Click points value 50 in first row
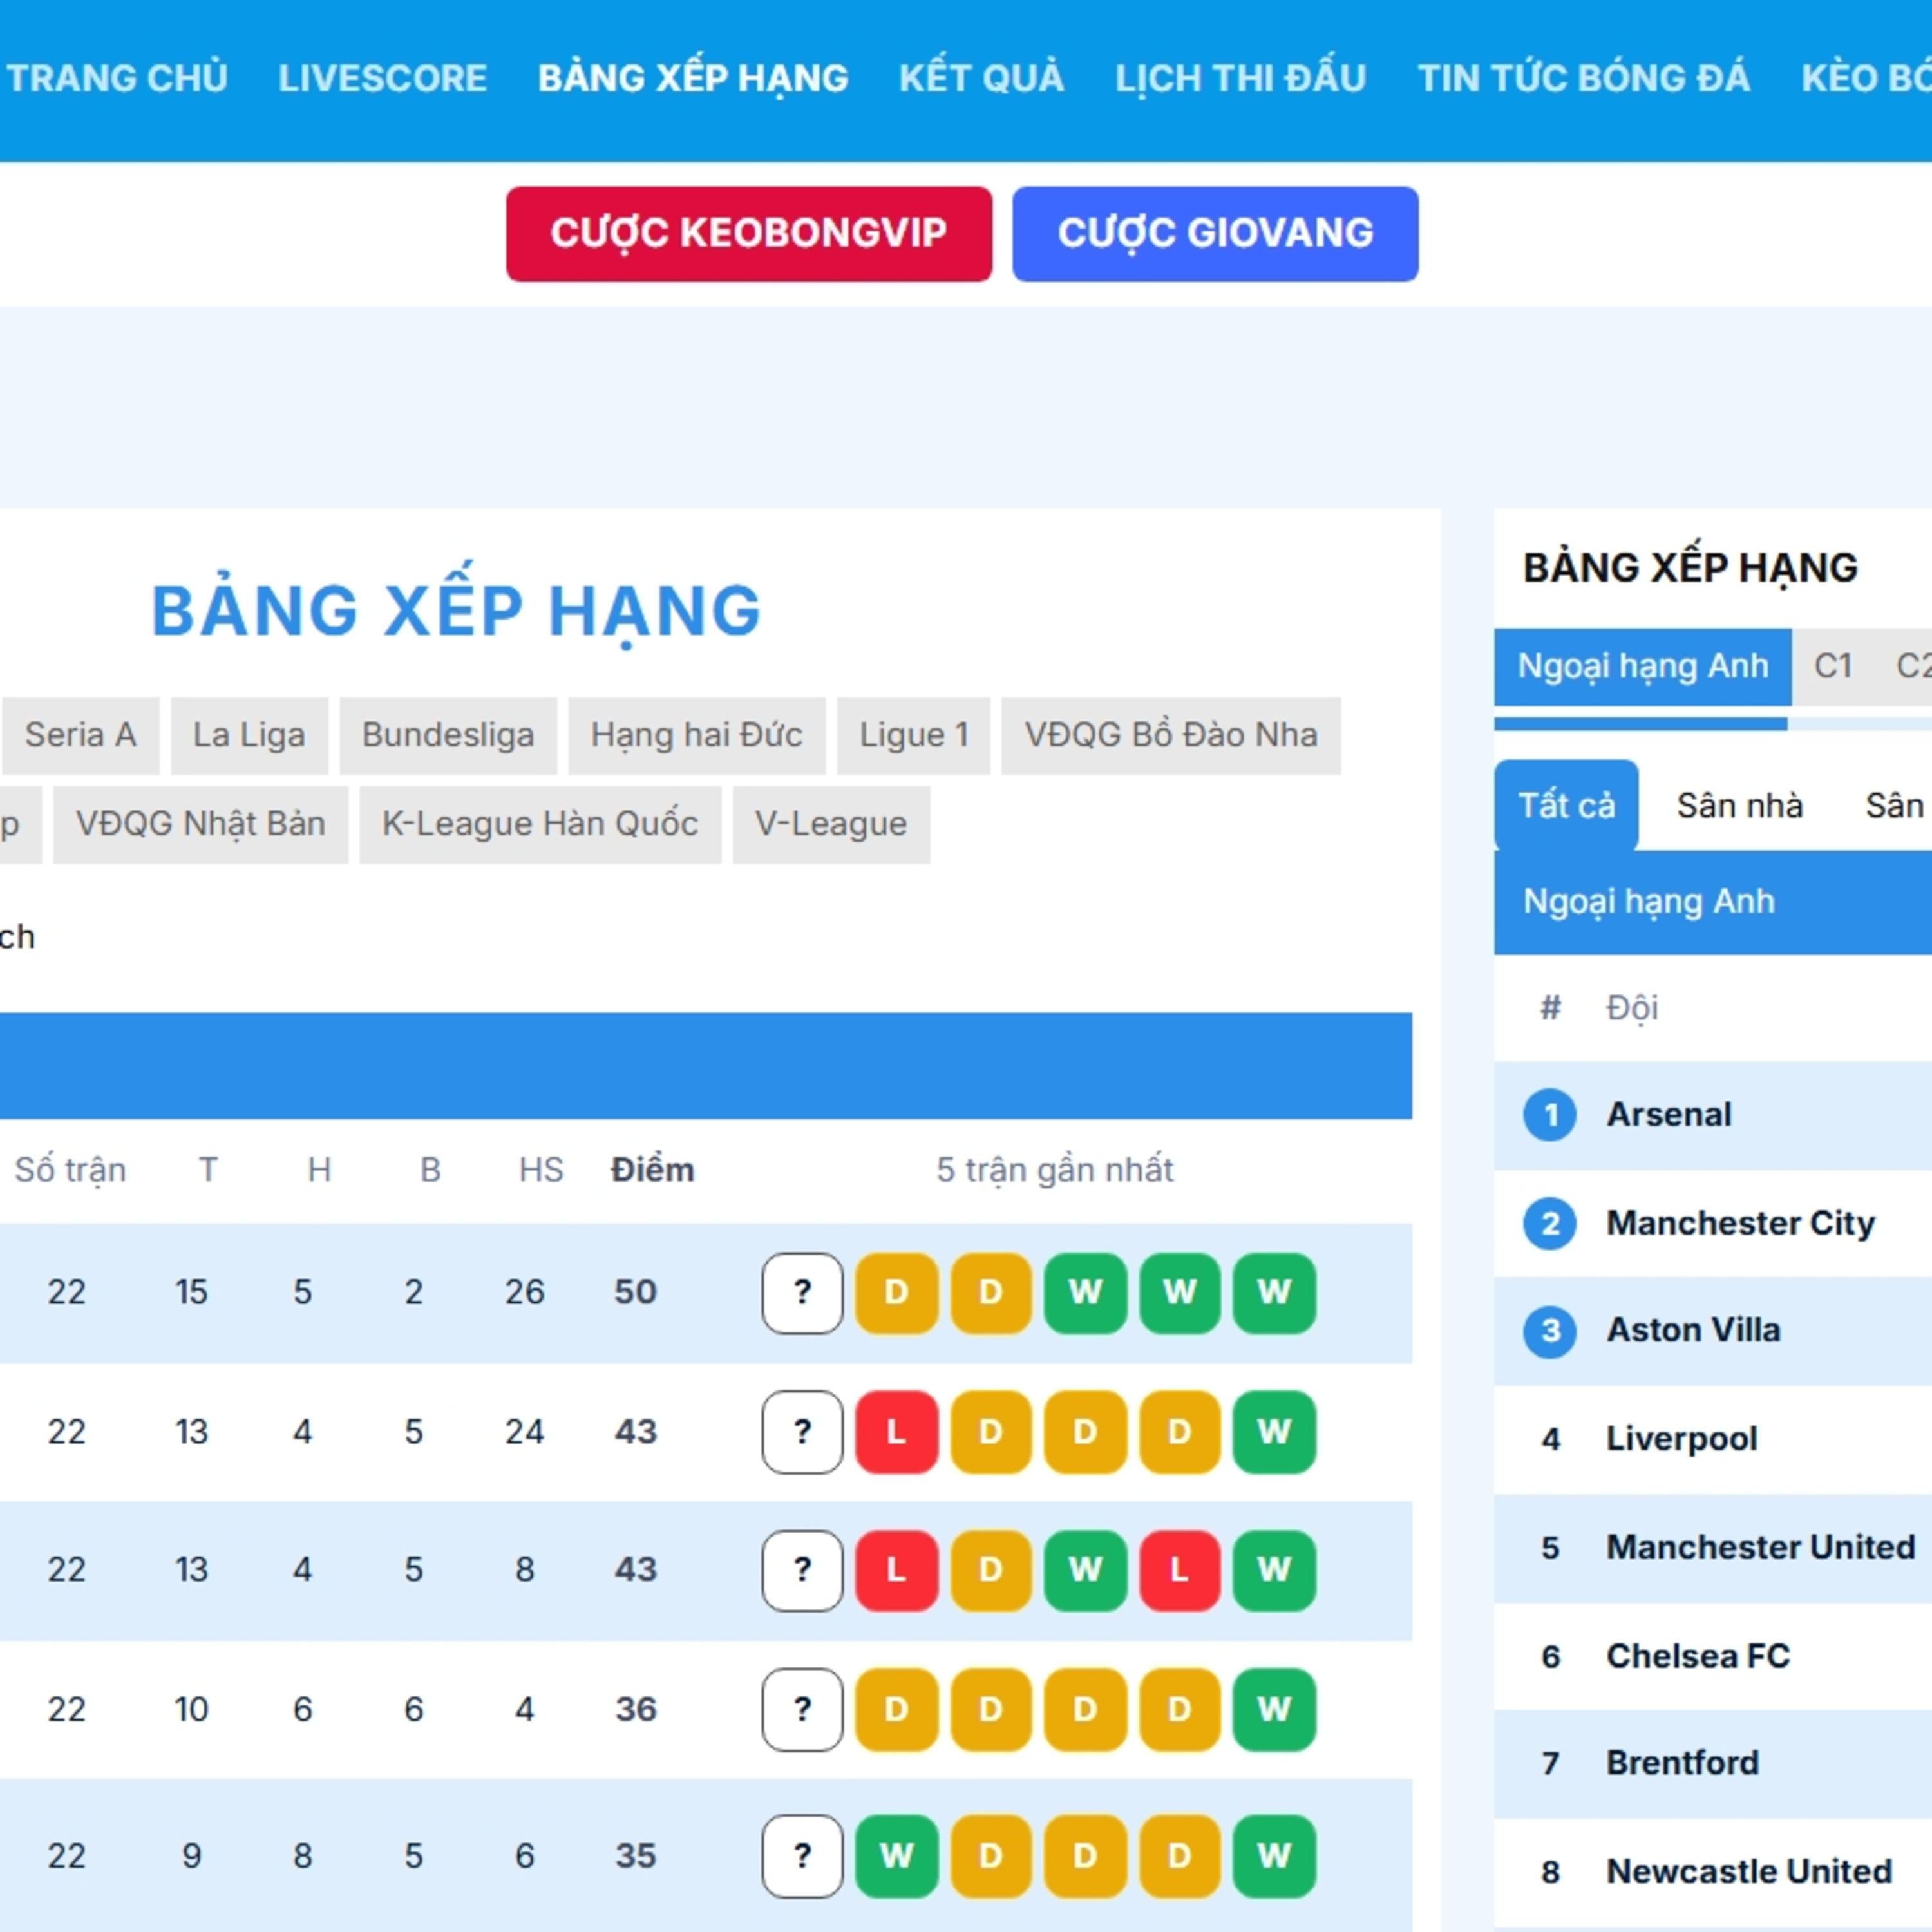This screenshot has height=1932, width=1932. [635, 1292]
